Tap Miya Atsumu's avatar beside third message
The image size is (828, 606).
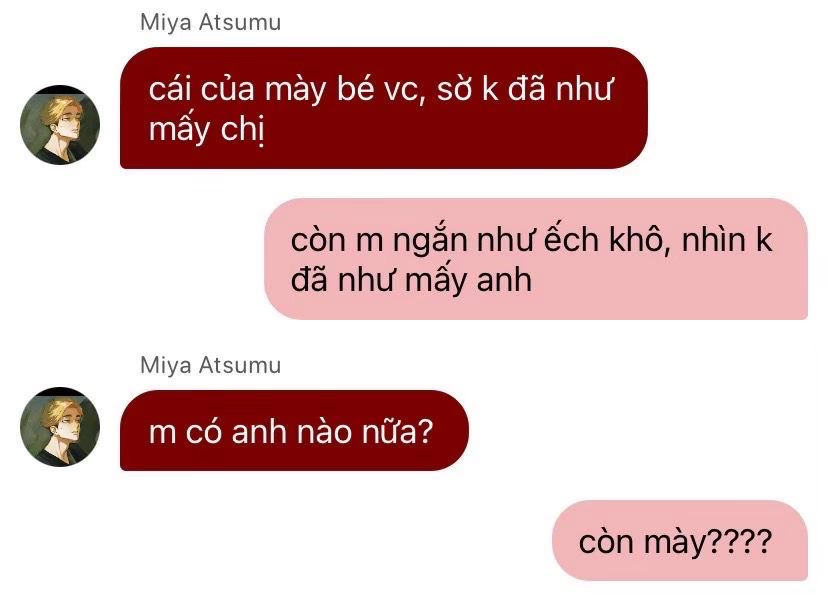pyautogui.click(x=60, y=427)
